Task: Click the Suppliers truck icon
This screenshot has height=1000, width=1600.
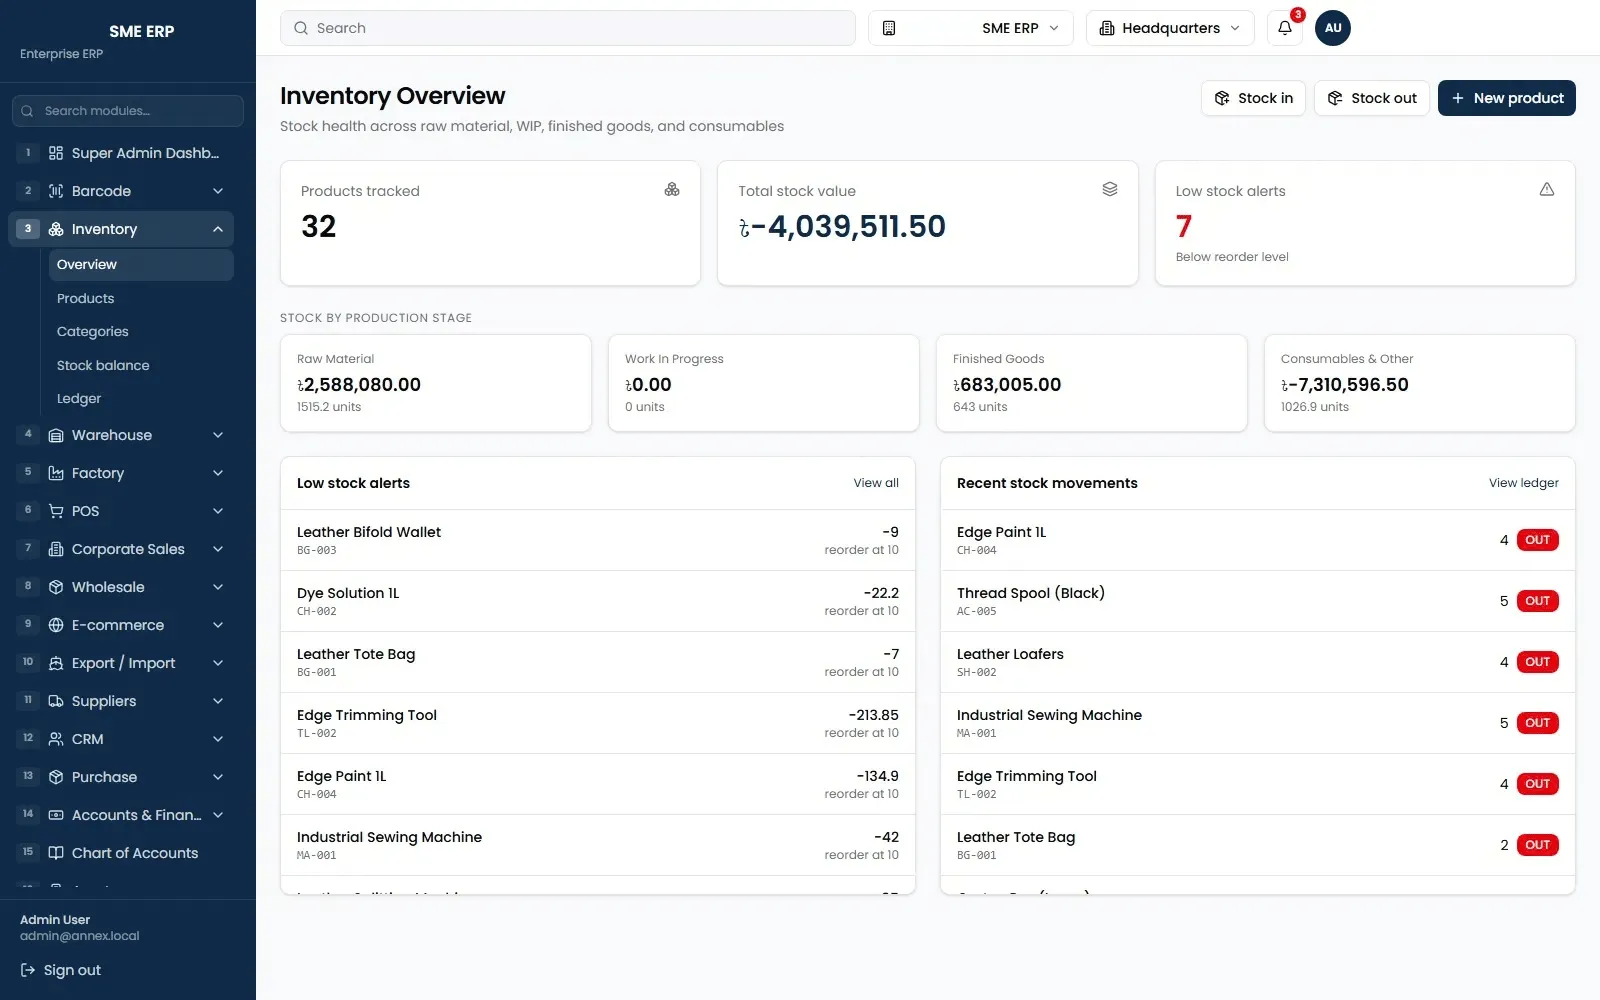Action: click(56, 701)
